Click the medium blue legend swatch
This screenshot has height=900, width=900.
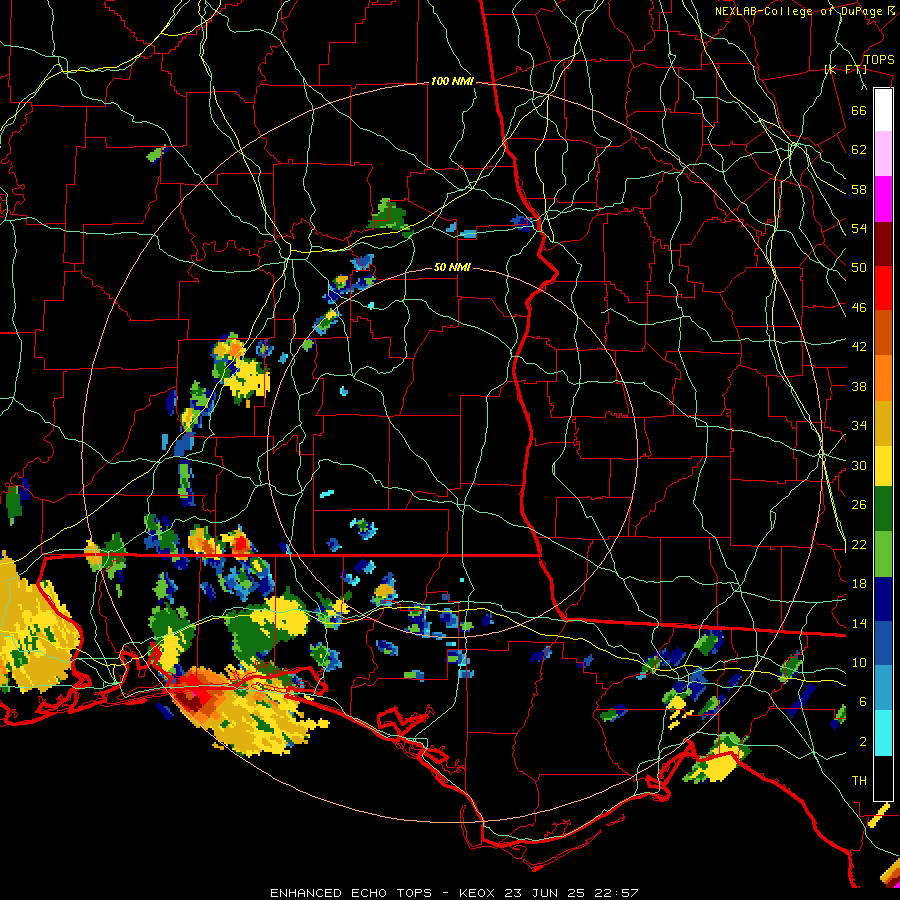[883, 644]
